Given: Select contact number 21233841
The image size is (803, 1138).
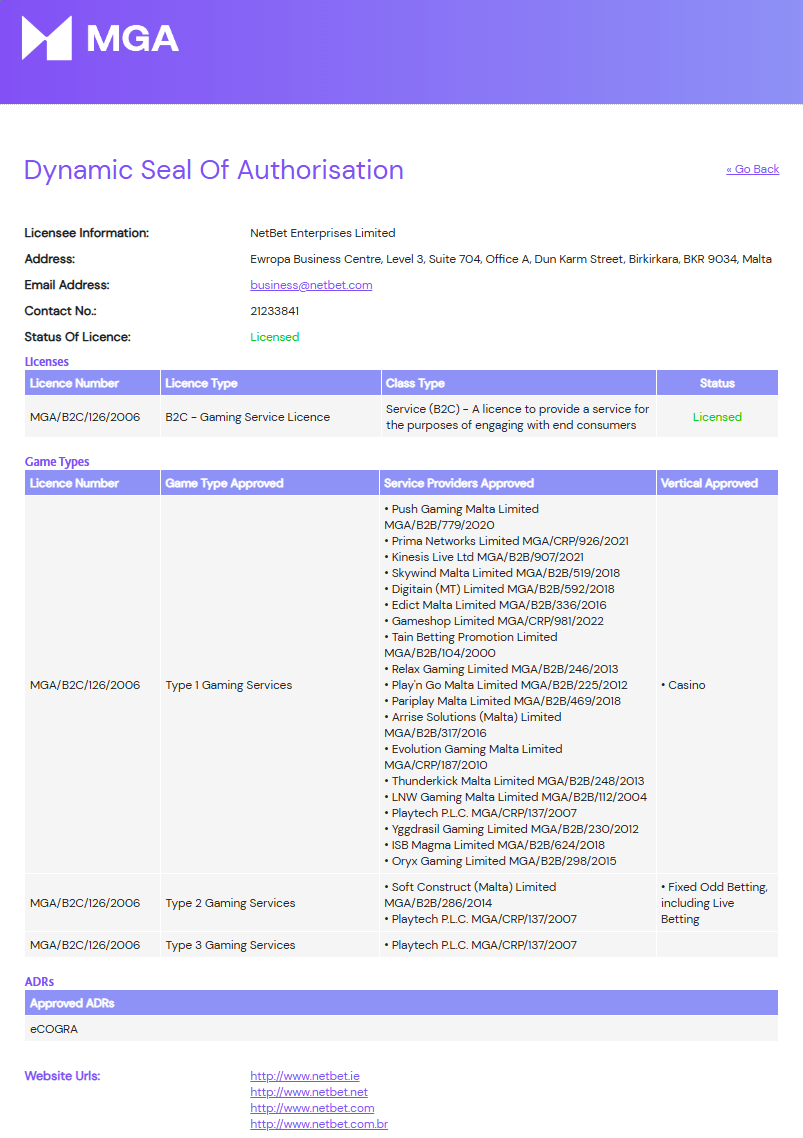Looking at the screenshot, I should [x=274, y=311].
